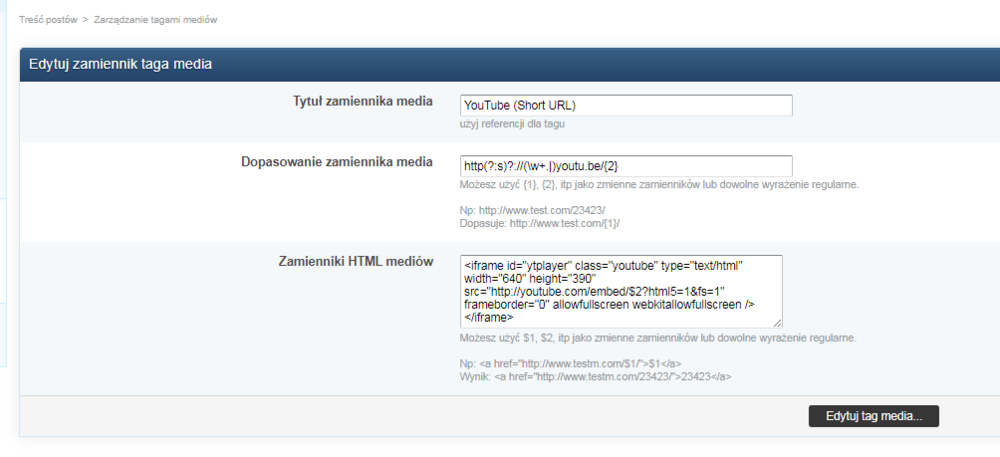
Task: Click the "Treść postów" breadcrumb link
Action: [48, 20]
